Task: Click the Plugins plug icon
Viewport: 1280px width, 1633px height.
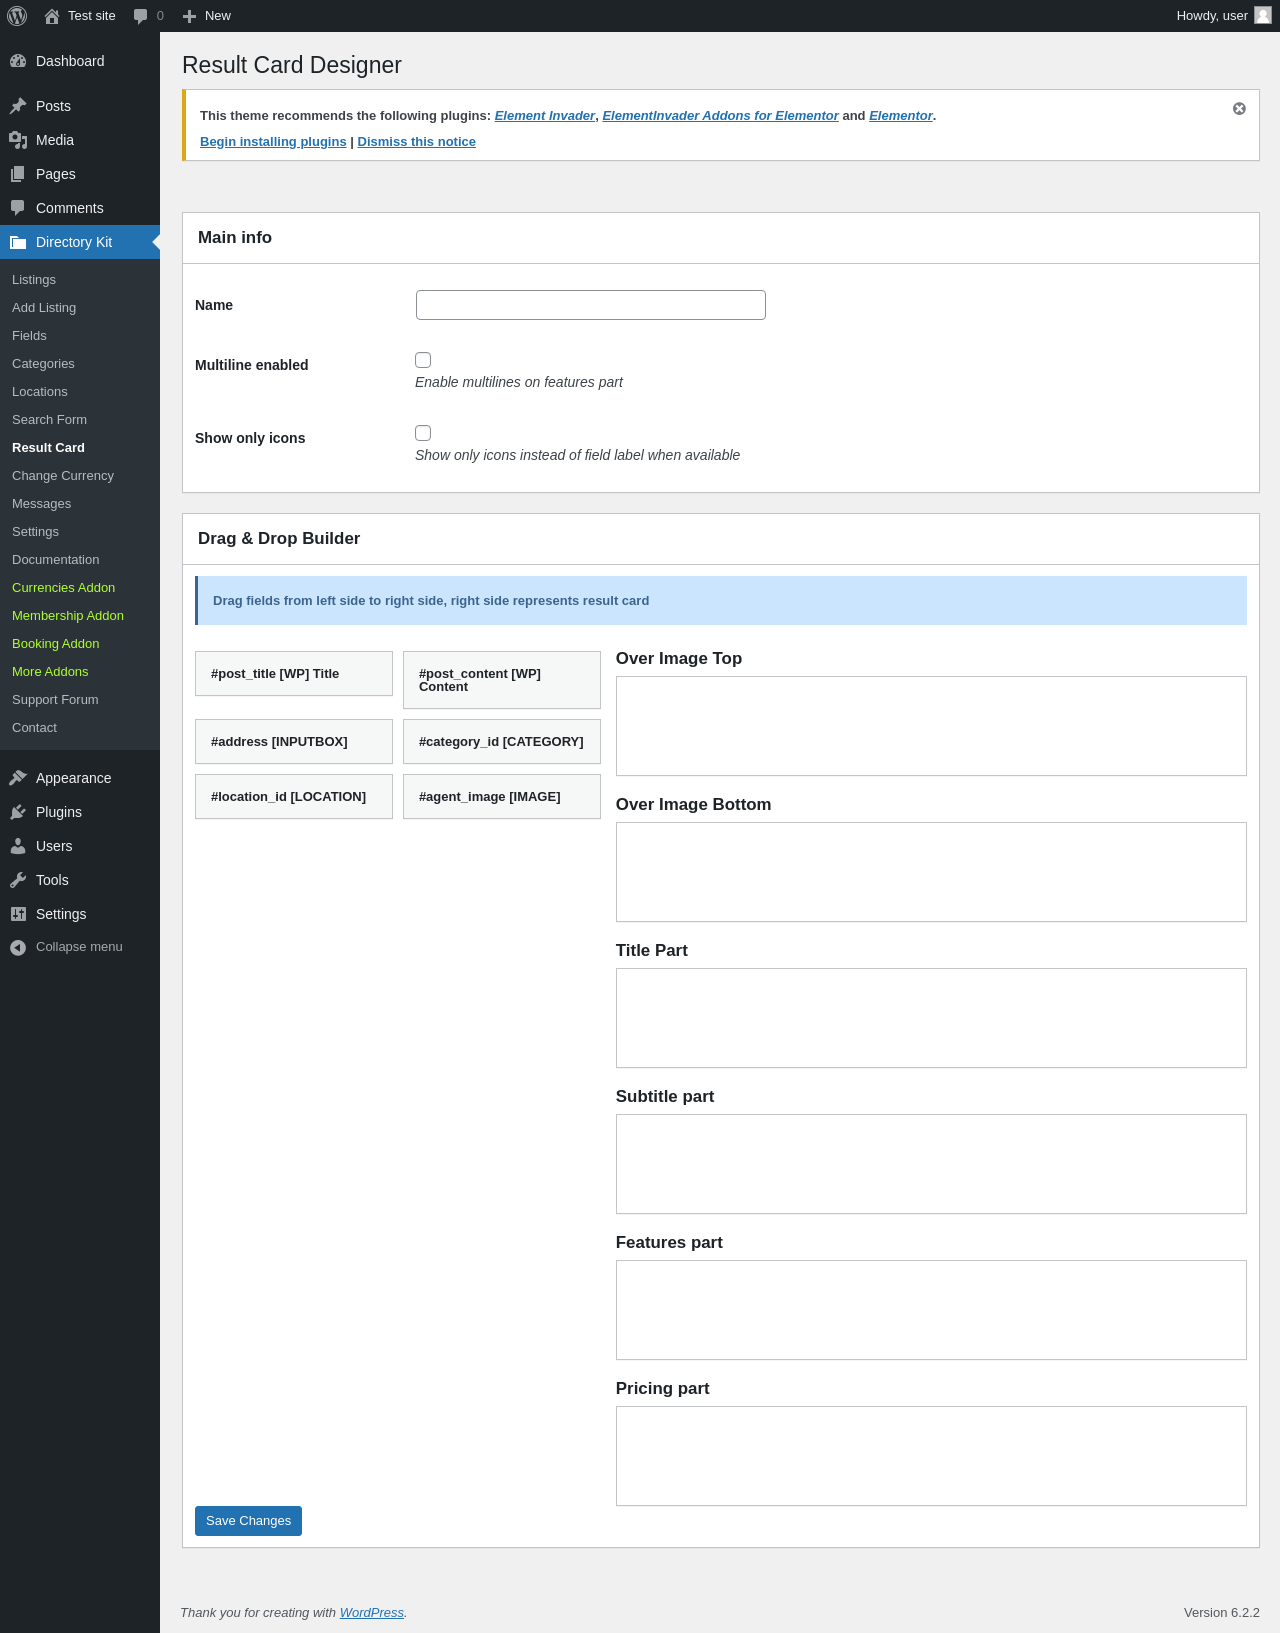Action: tap(18, 812)
